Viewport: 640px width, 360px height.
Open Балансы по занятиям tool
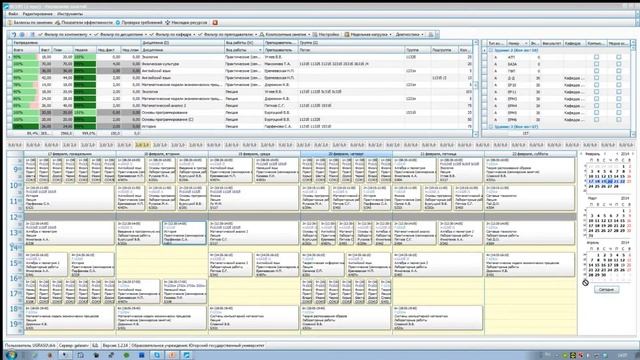(x=31, y=23)
